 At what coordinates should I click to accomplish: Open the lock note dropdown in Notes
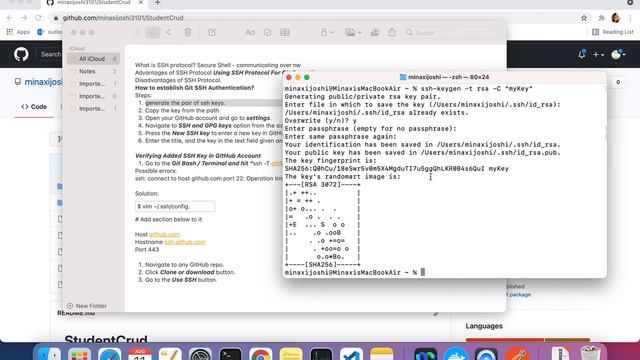point(327,32)
